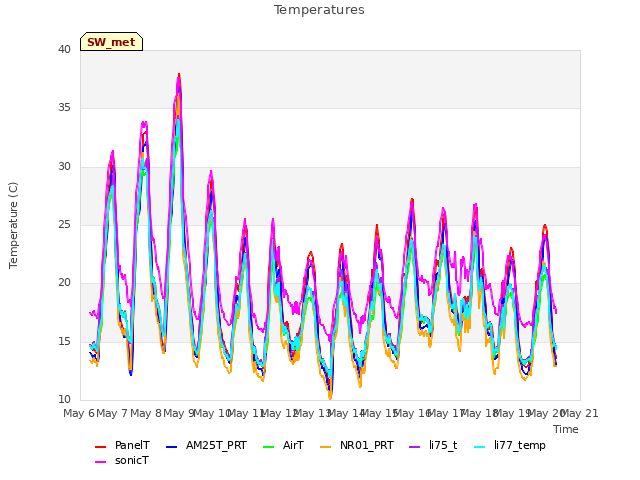Click the Temperature (C) axis title
The height and width of the screenshot is (480, 640).
(x=13, y=225)
